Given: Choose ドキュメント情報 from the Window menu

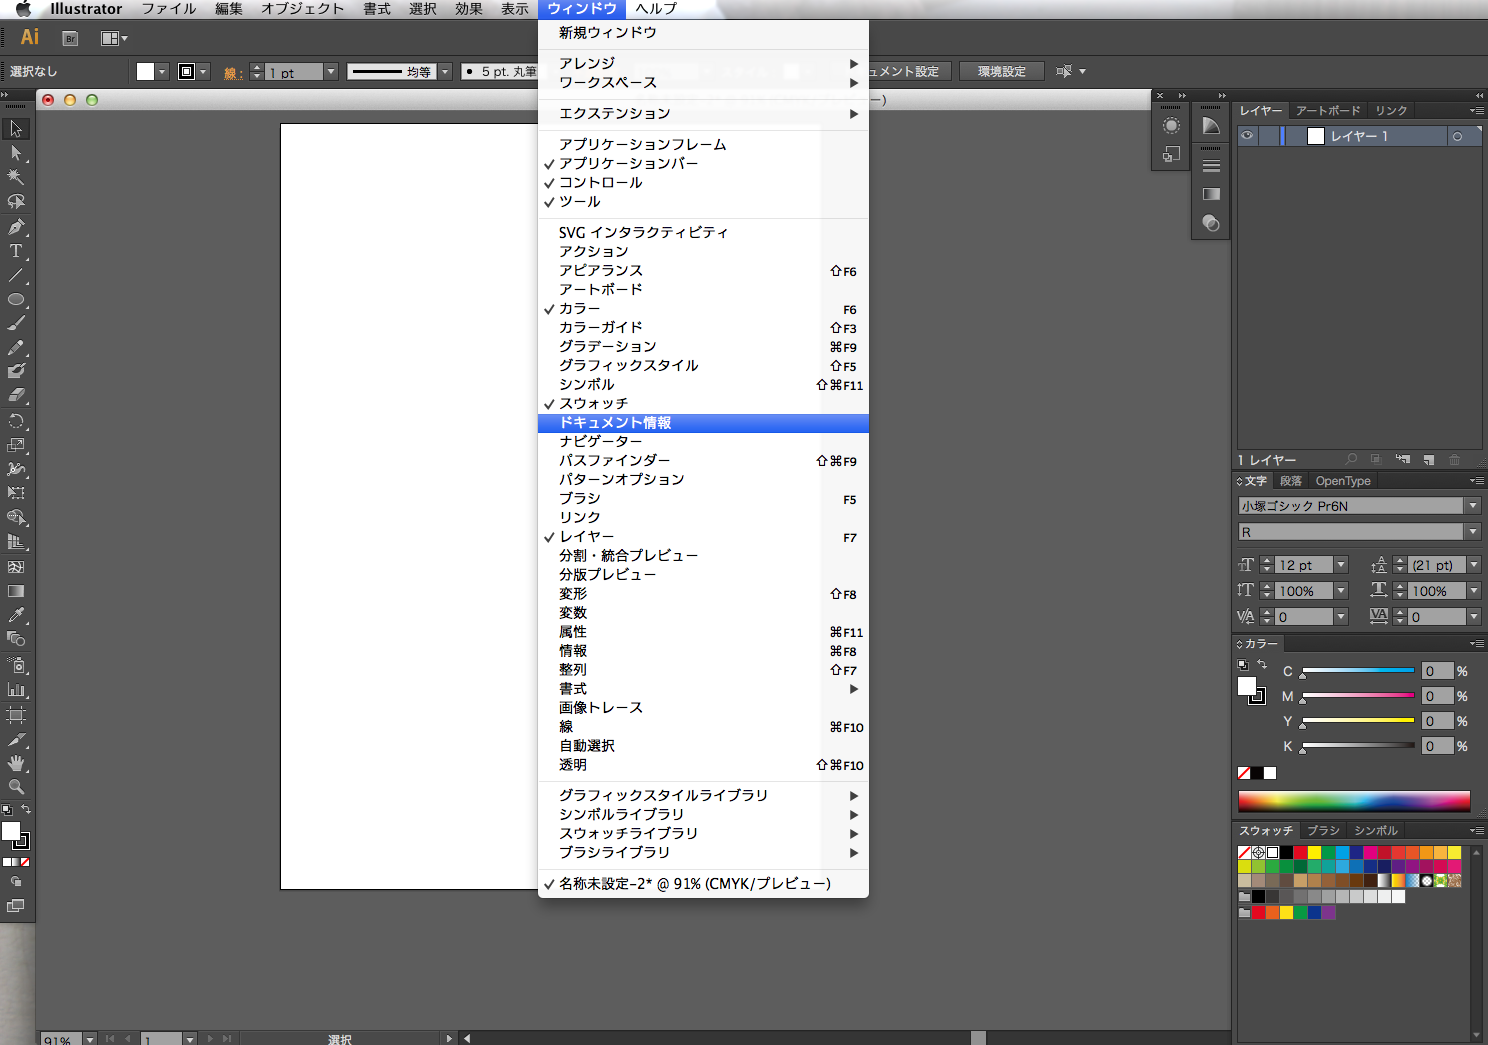Looking at the screenshot, I should (x=703, y=422).
